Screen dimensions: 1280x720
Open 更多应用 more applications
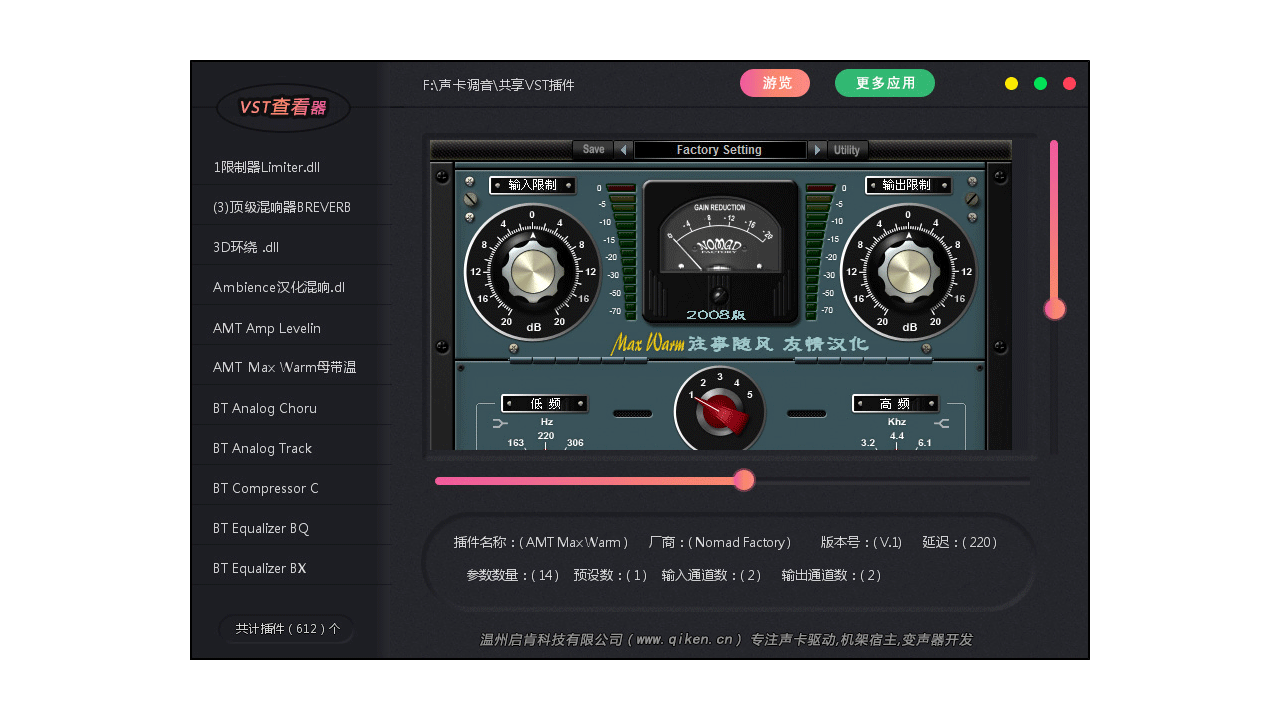point(884,83)
